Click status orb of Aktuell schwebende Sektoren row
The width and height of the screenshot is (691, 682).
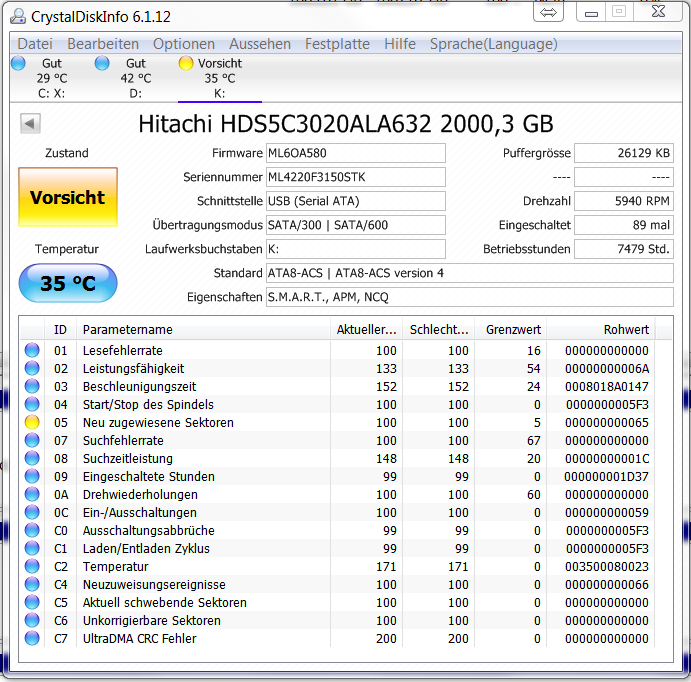(32, 602)
